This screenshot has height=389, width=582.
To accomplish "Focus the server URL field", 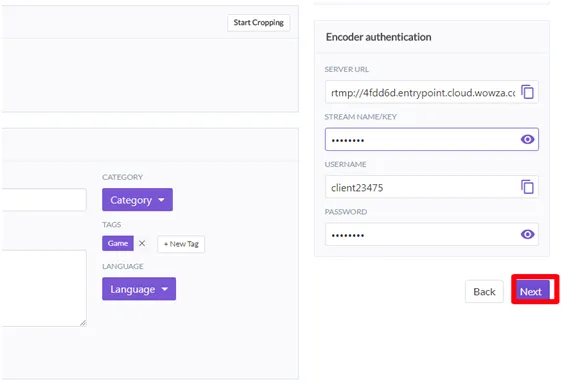I will [x=422, y=92].
